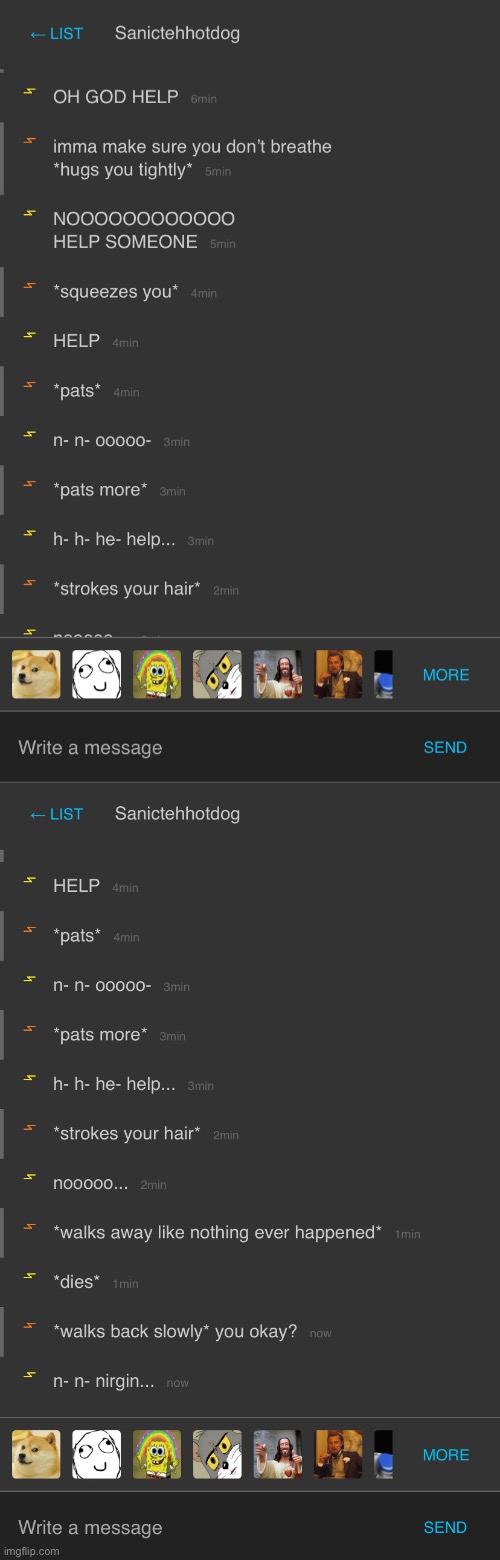
Task: Click SEND in the lower chat
Action: click(x=445, y=1527)
